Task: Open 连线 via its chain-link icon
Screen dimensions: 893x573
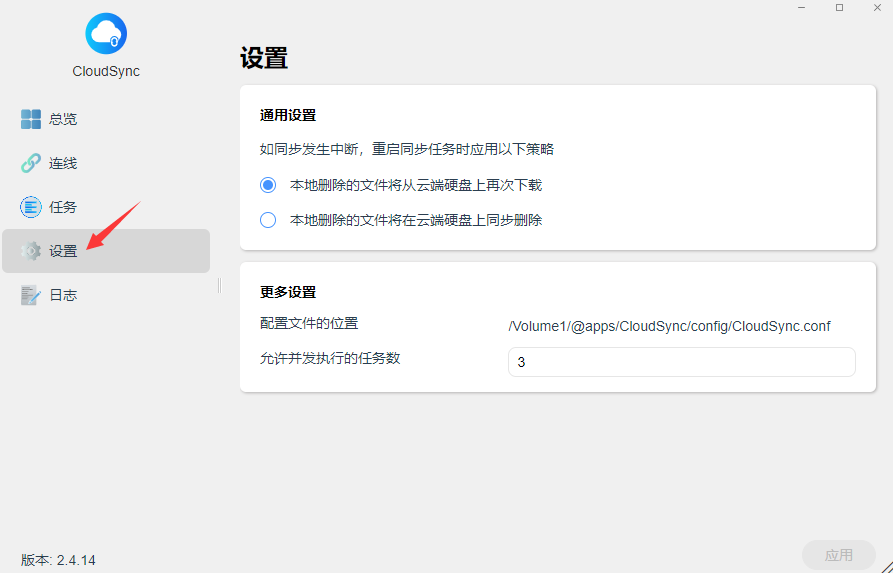Action: click(x=31, y=163)
